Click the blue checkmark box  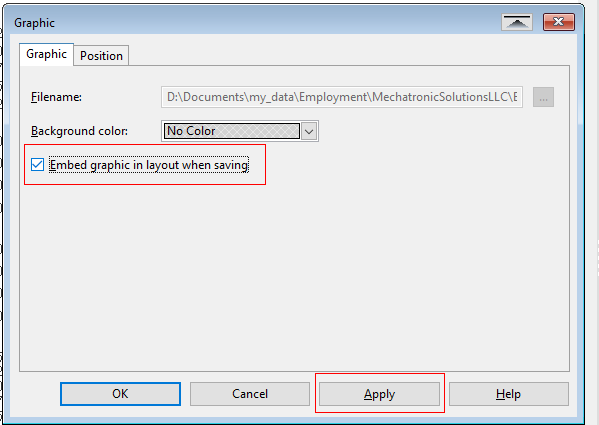37,165
